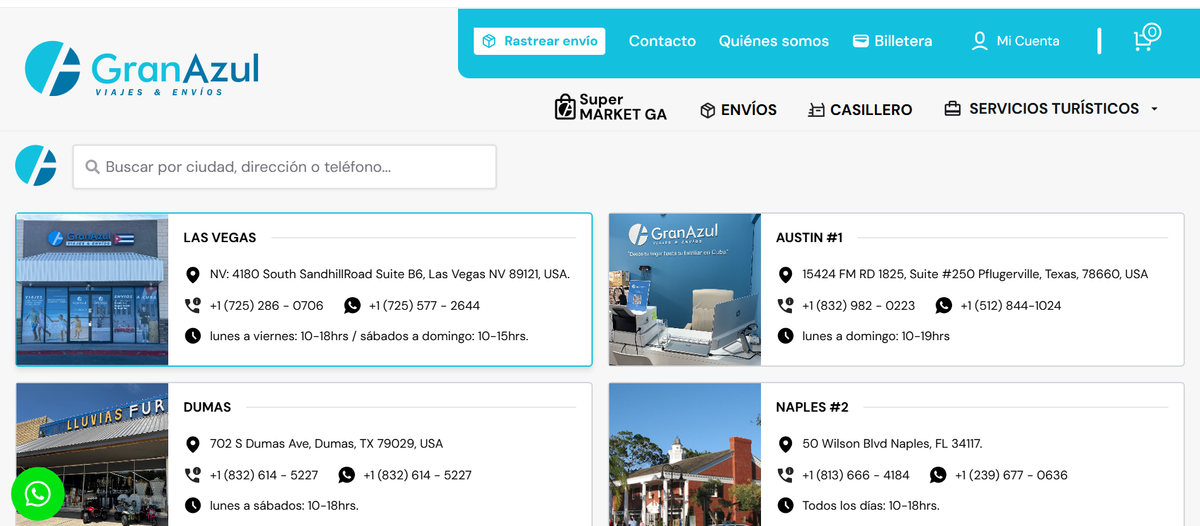
Task: Open the Contacto page
Action: tap(662, 41)
